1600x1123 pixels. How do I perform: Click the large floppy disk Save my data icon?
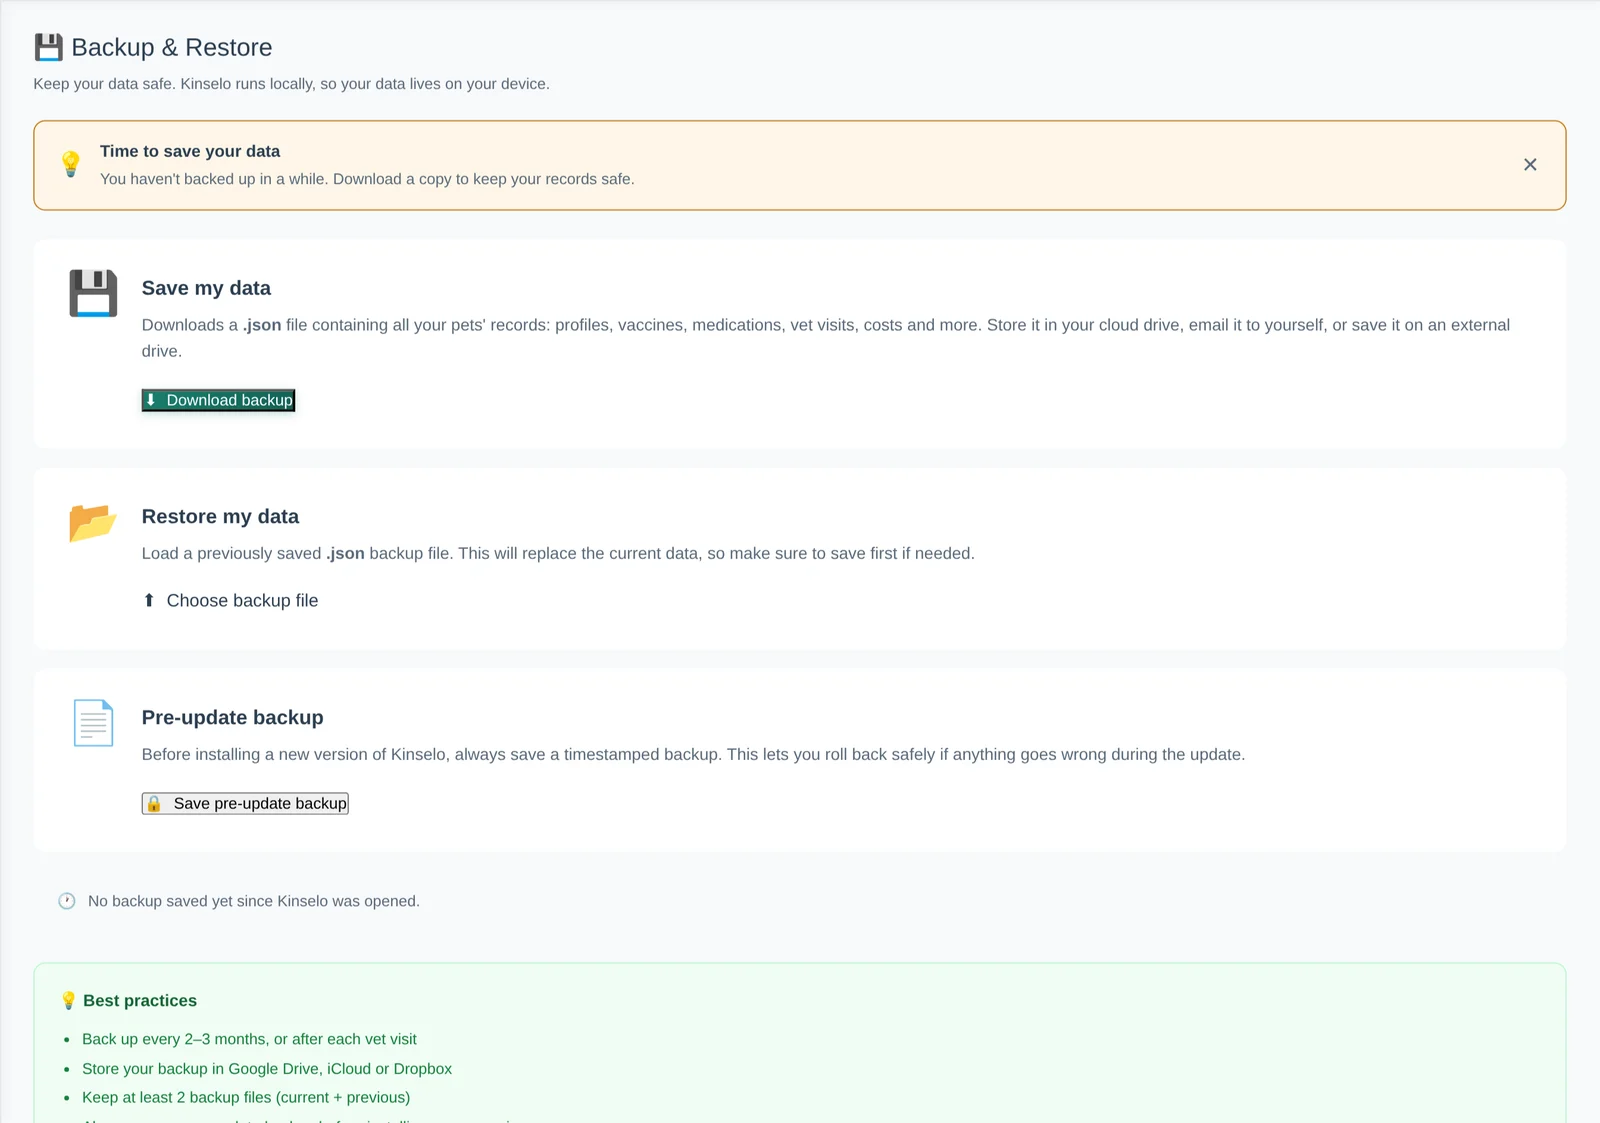tap(93, 293)
